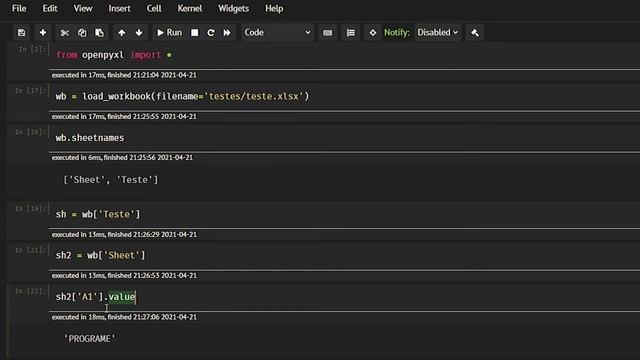Place cursor in sh2['A1'].value cell
This screenshot has width=640, height=360.
345,297
